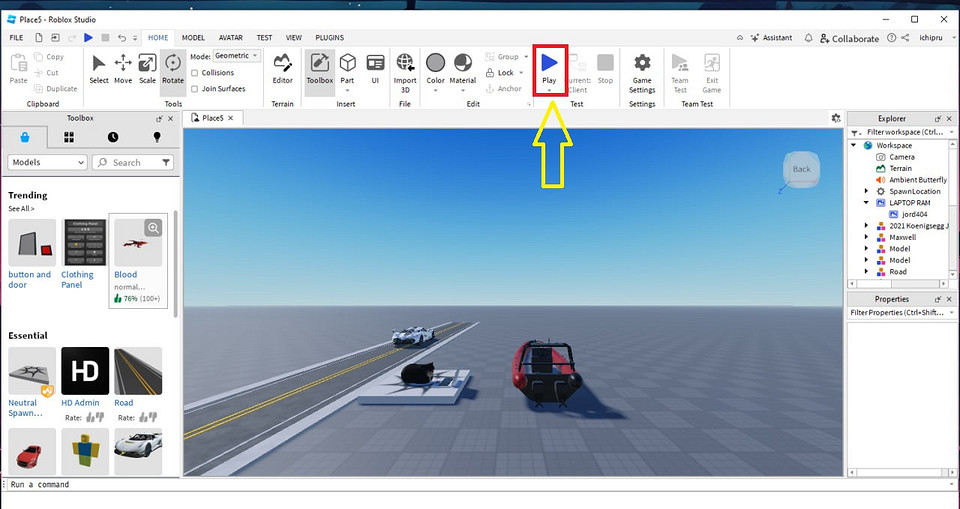Click the Import 3D icon

[405, 68]
